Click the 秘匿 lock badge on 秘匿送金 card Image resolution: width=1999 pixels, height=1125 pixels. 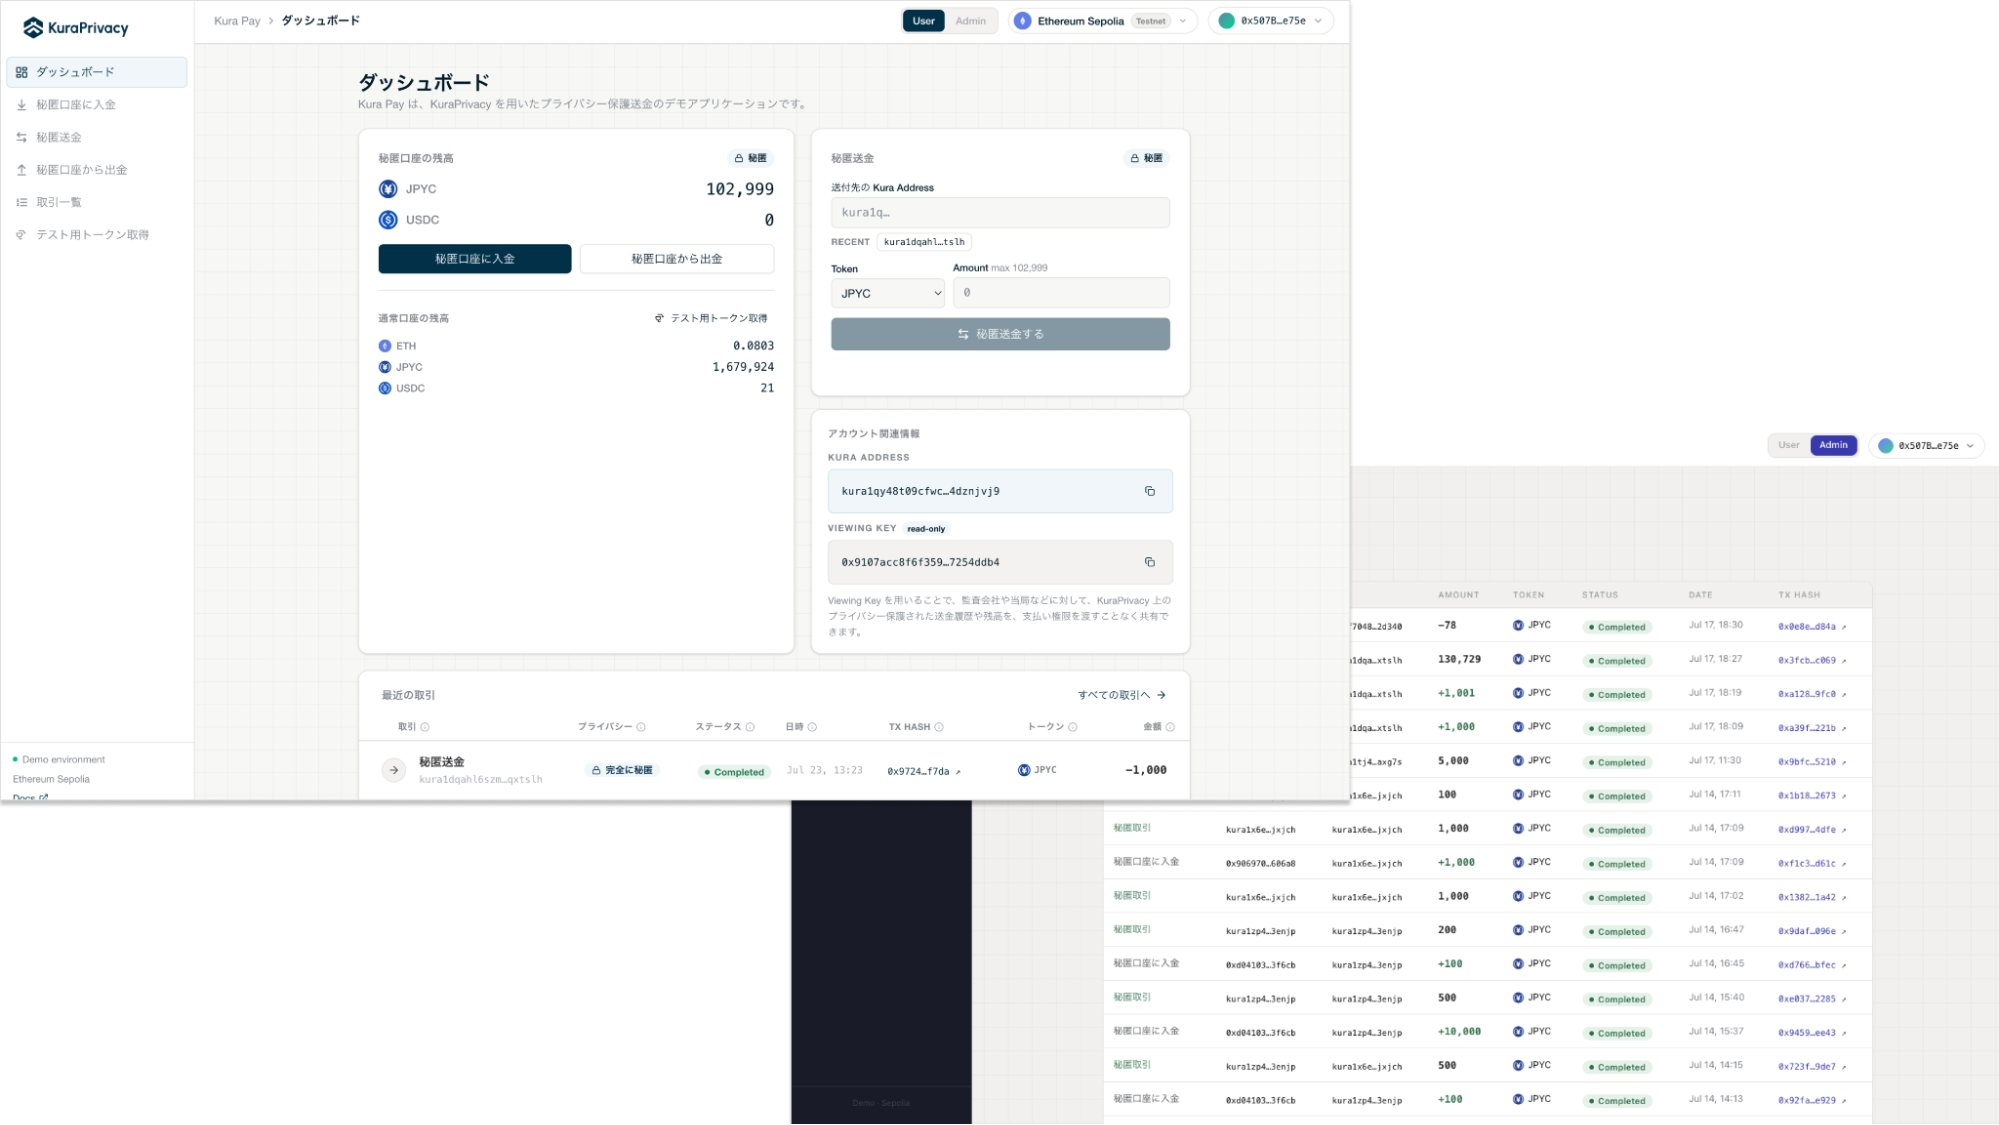1146,158
